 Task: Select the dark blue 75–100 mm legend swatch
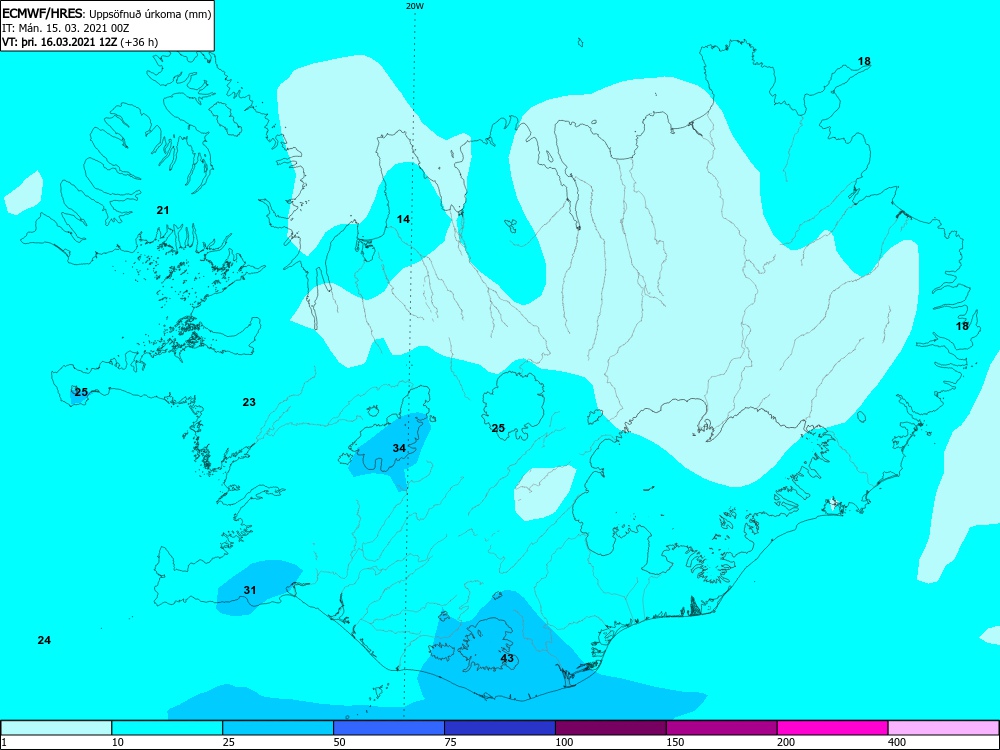pos(500,728)
